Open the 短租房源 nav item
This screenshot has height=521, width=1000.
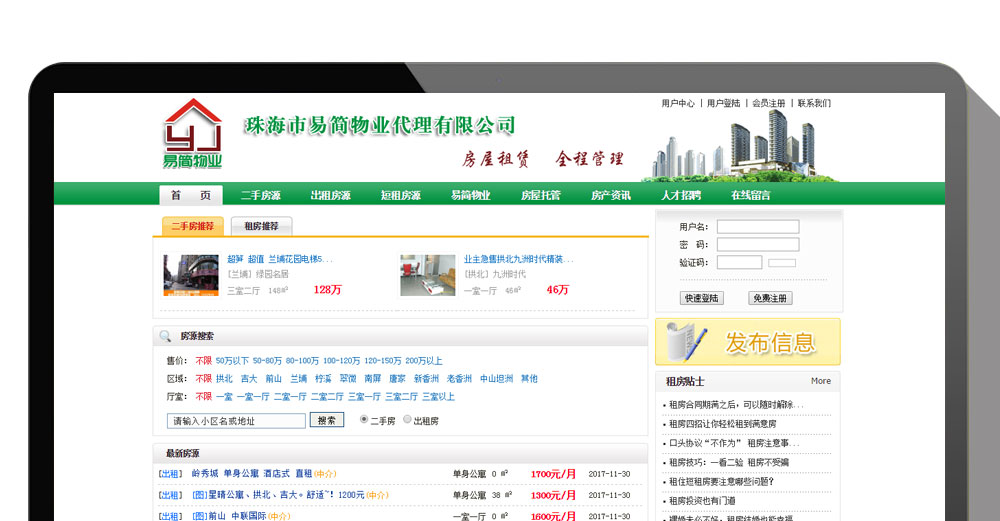click(401, 195)
